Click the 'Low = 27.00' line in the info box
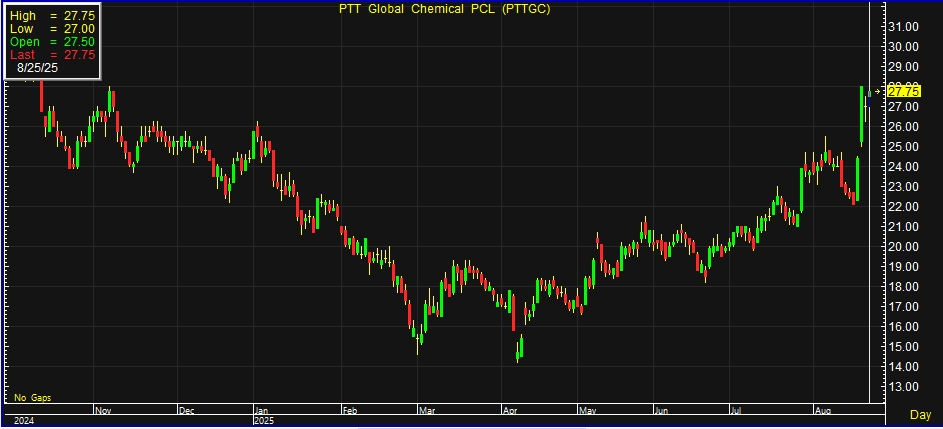Screen dimensions: 943x429 (x=52, y=29)
